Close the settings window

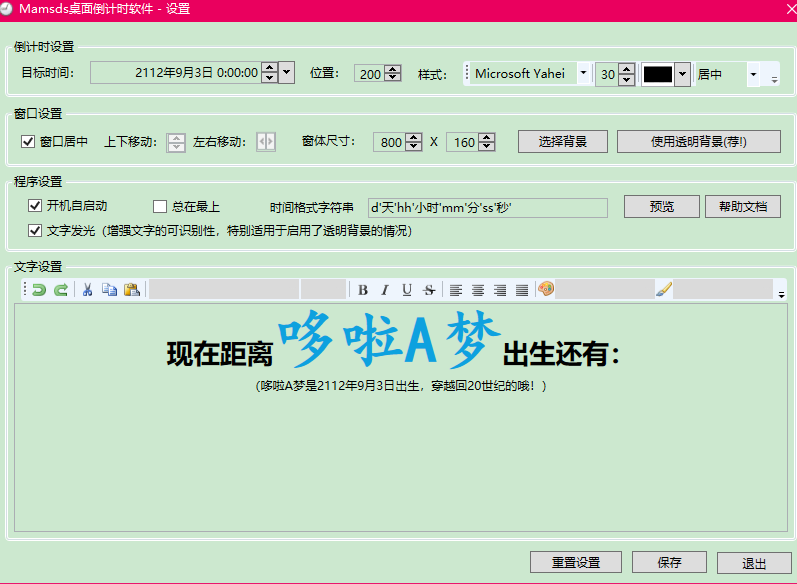tap(790, 10)
